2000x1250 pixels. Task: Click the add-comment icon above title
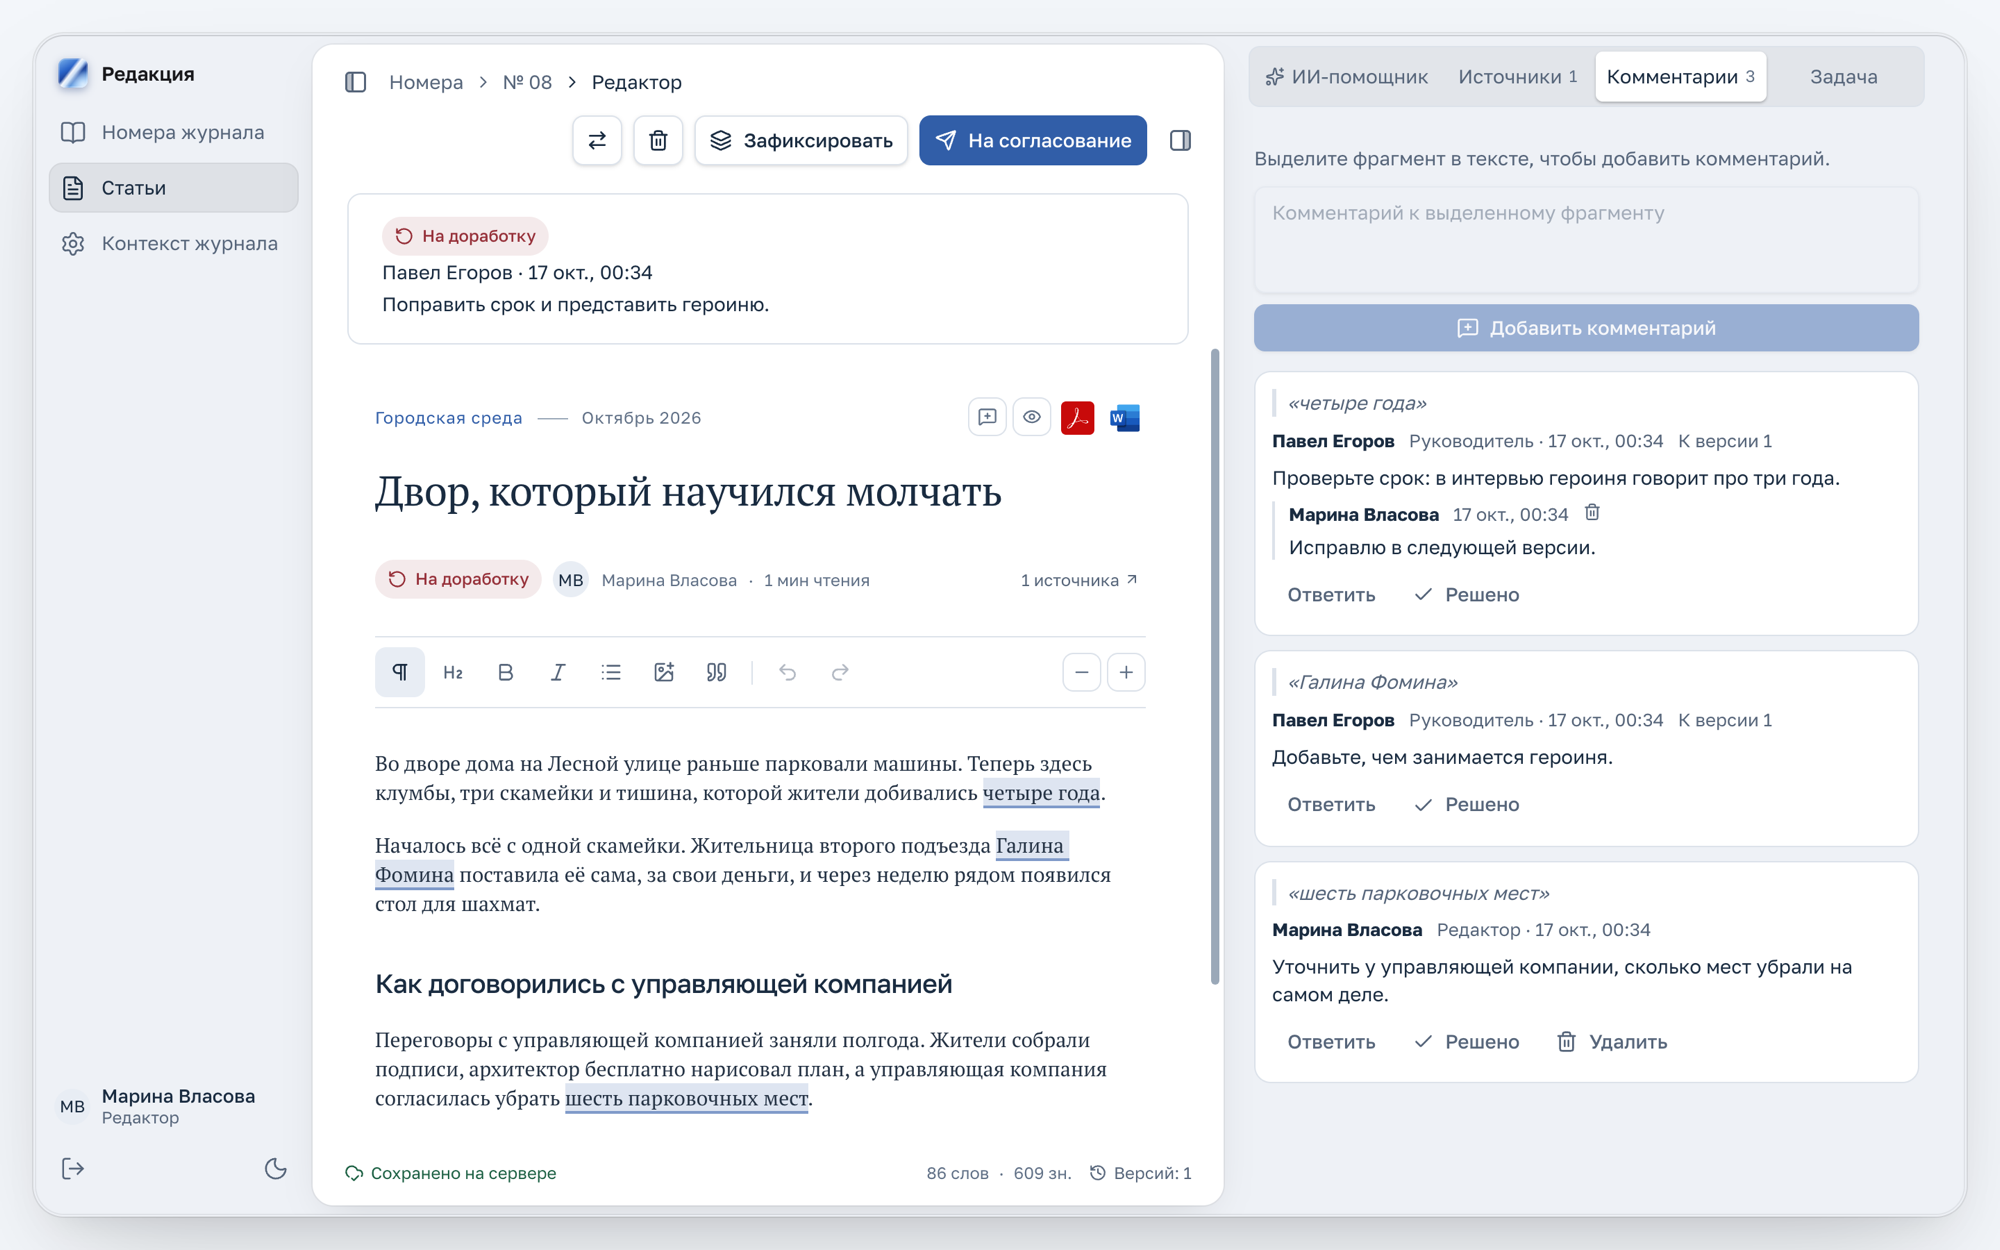(x=987, y=418)
